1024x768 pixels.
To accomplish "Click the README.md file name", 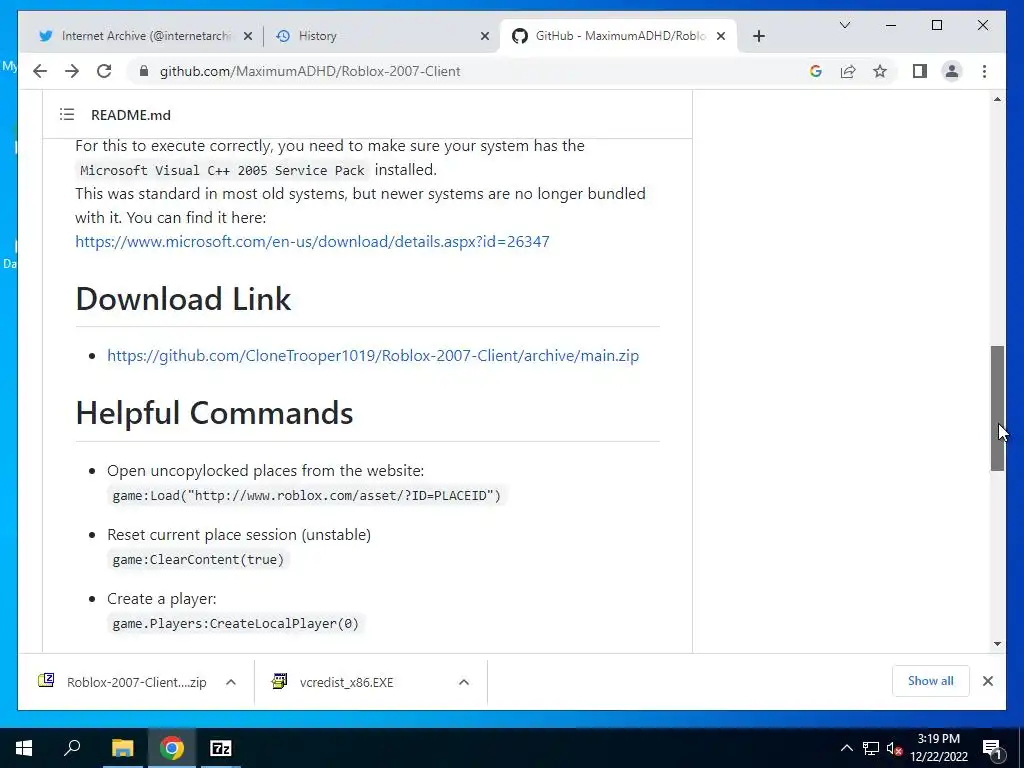I will point(131,115).
